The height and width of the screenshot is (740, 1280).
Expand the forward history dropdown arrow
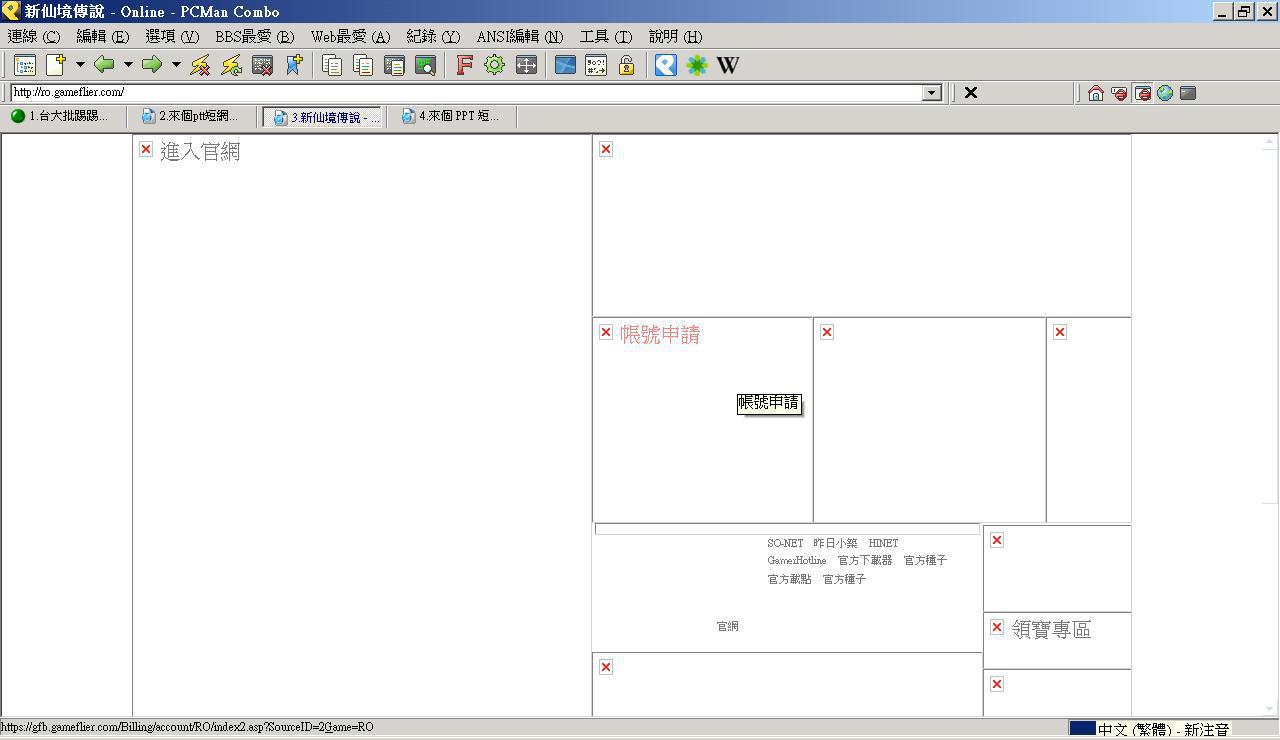click(x=176, y=65)
